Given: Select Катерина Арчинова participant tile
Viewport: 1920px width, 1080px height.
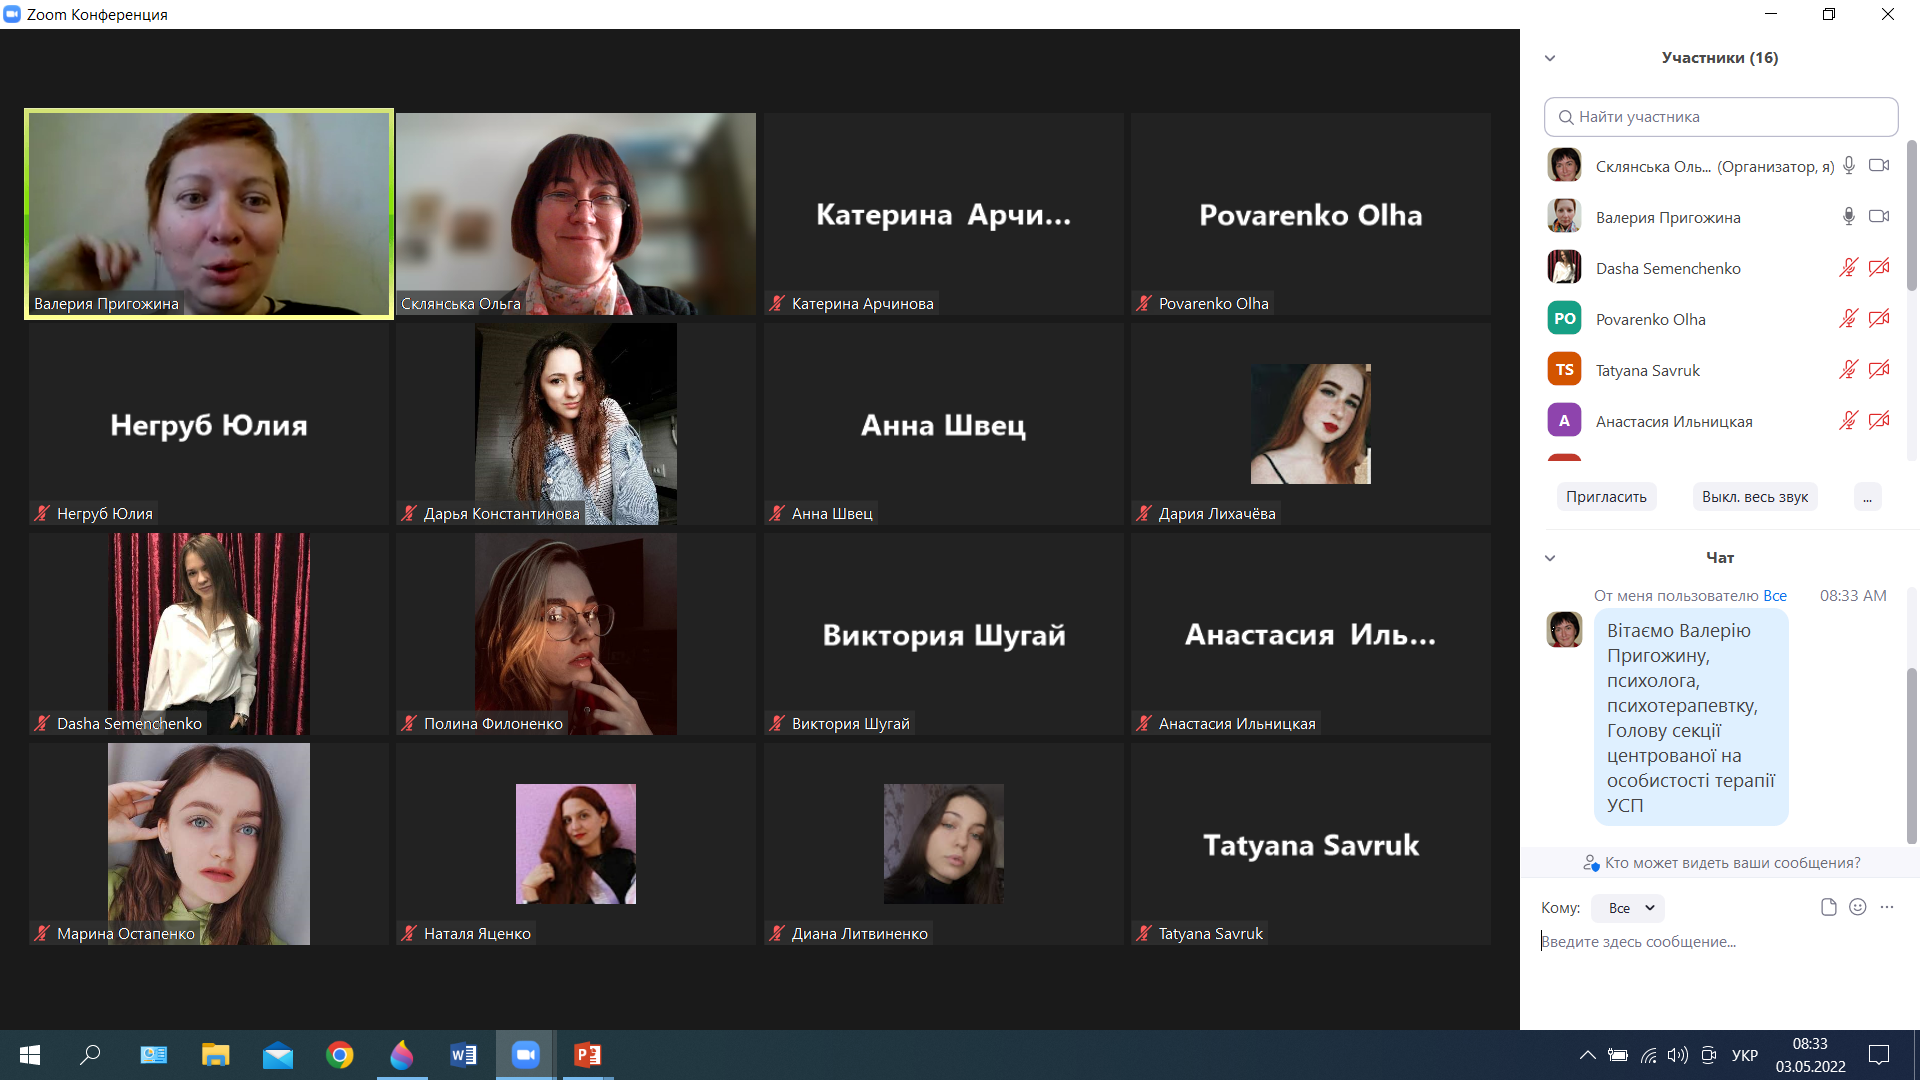Looking at the screenshot, I should (944, 214).
